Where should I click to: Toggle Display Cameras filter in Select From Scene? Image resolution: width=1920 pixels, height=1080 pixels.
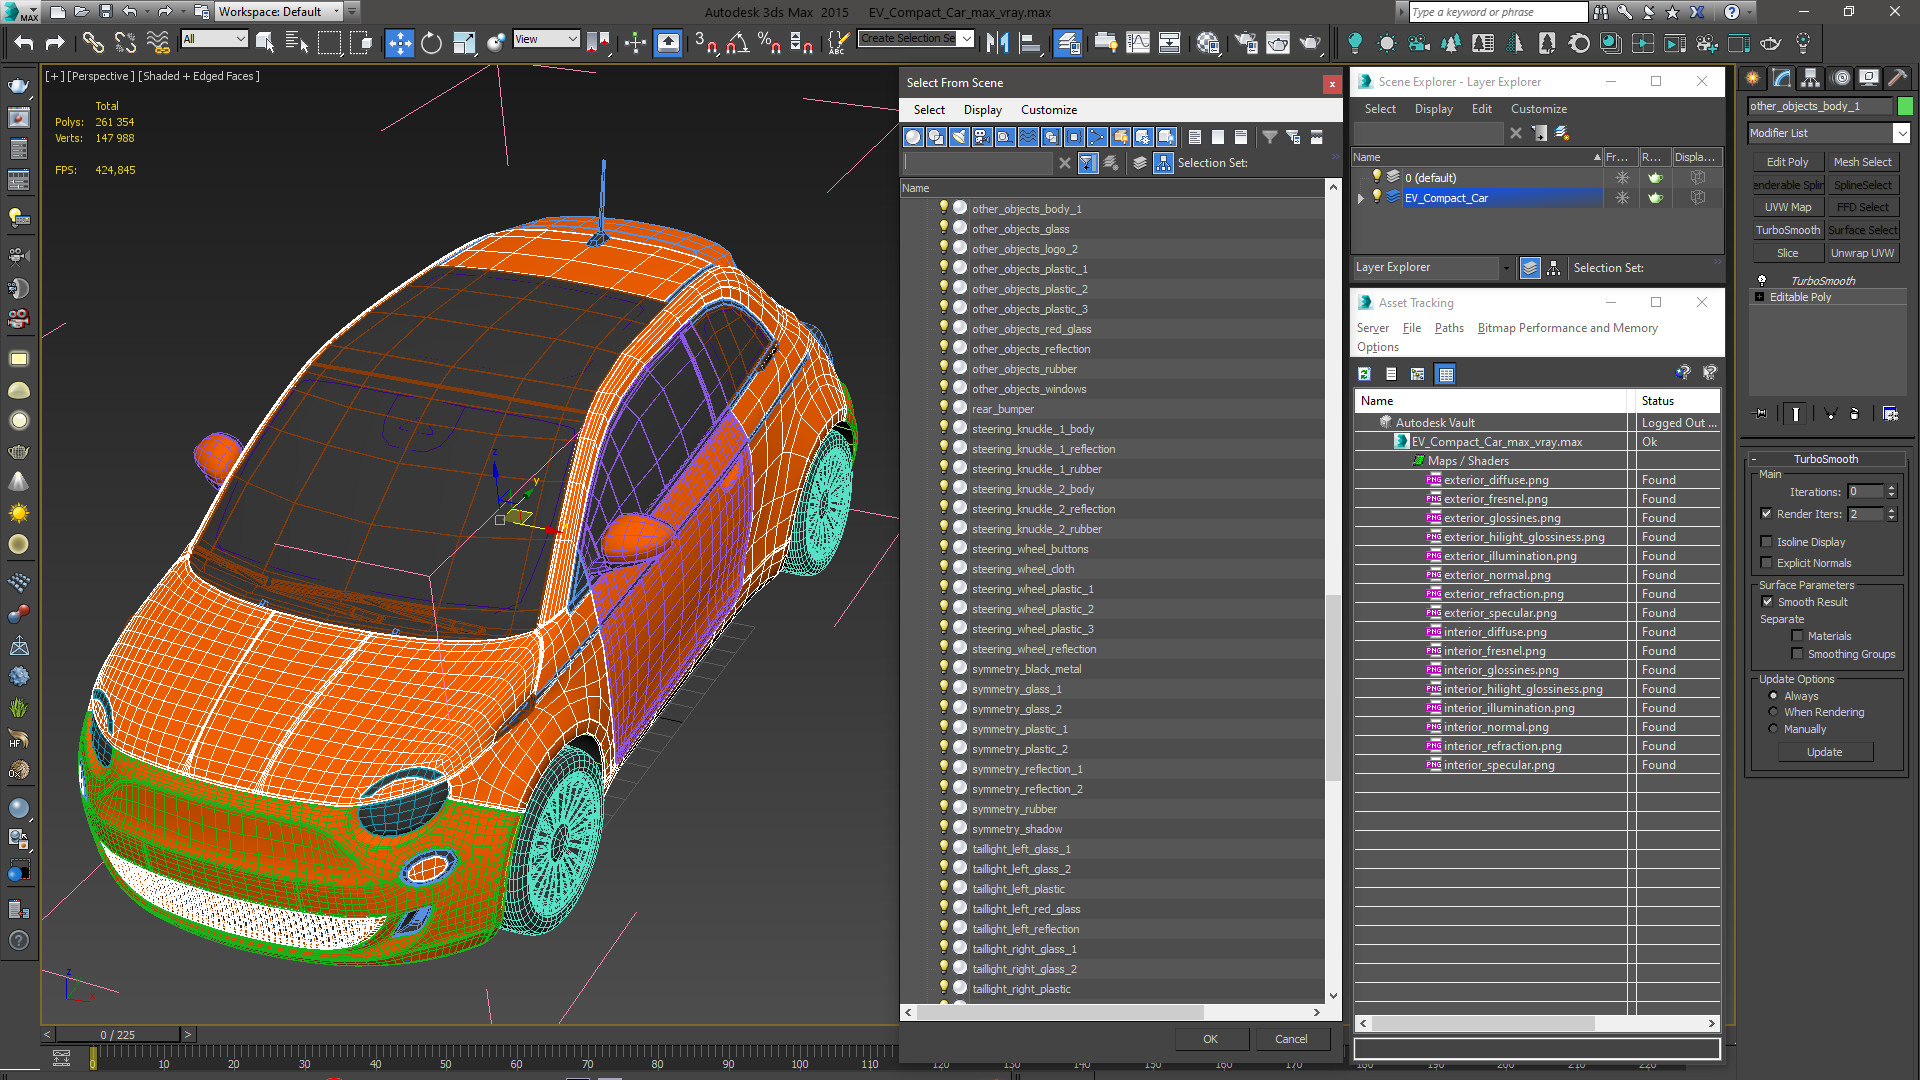click(x=982, y=137)
